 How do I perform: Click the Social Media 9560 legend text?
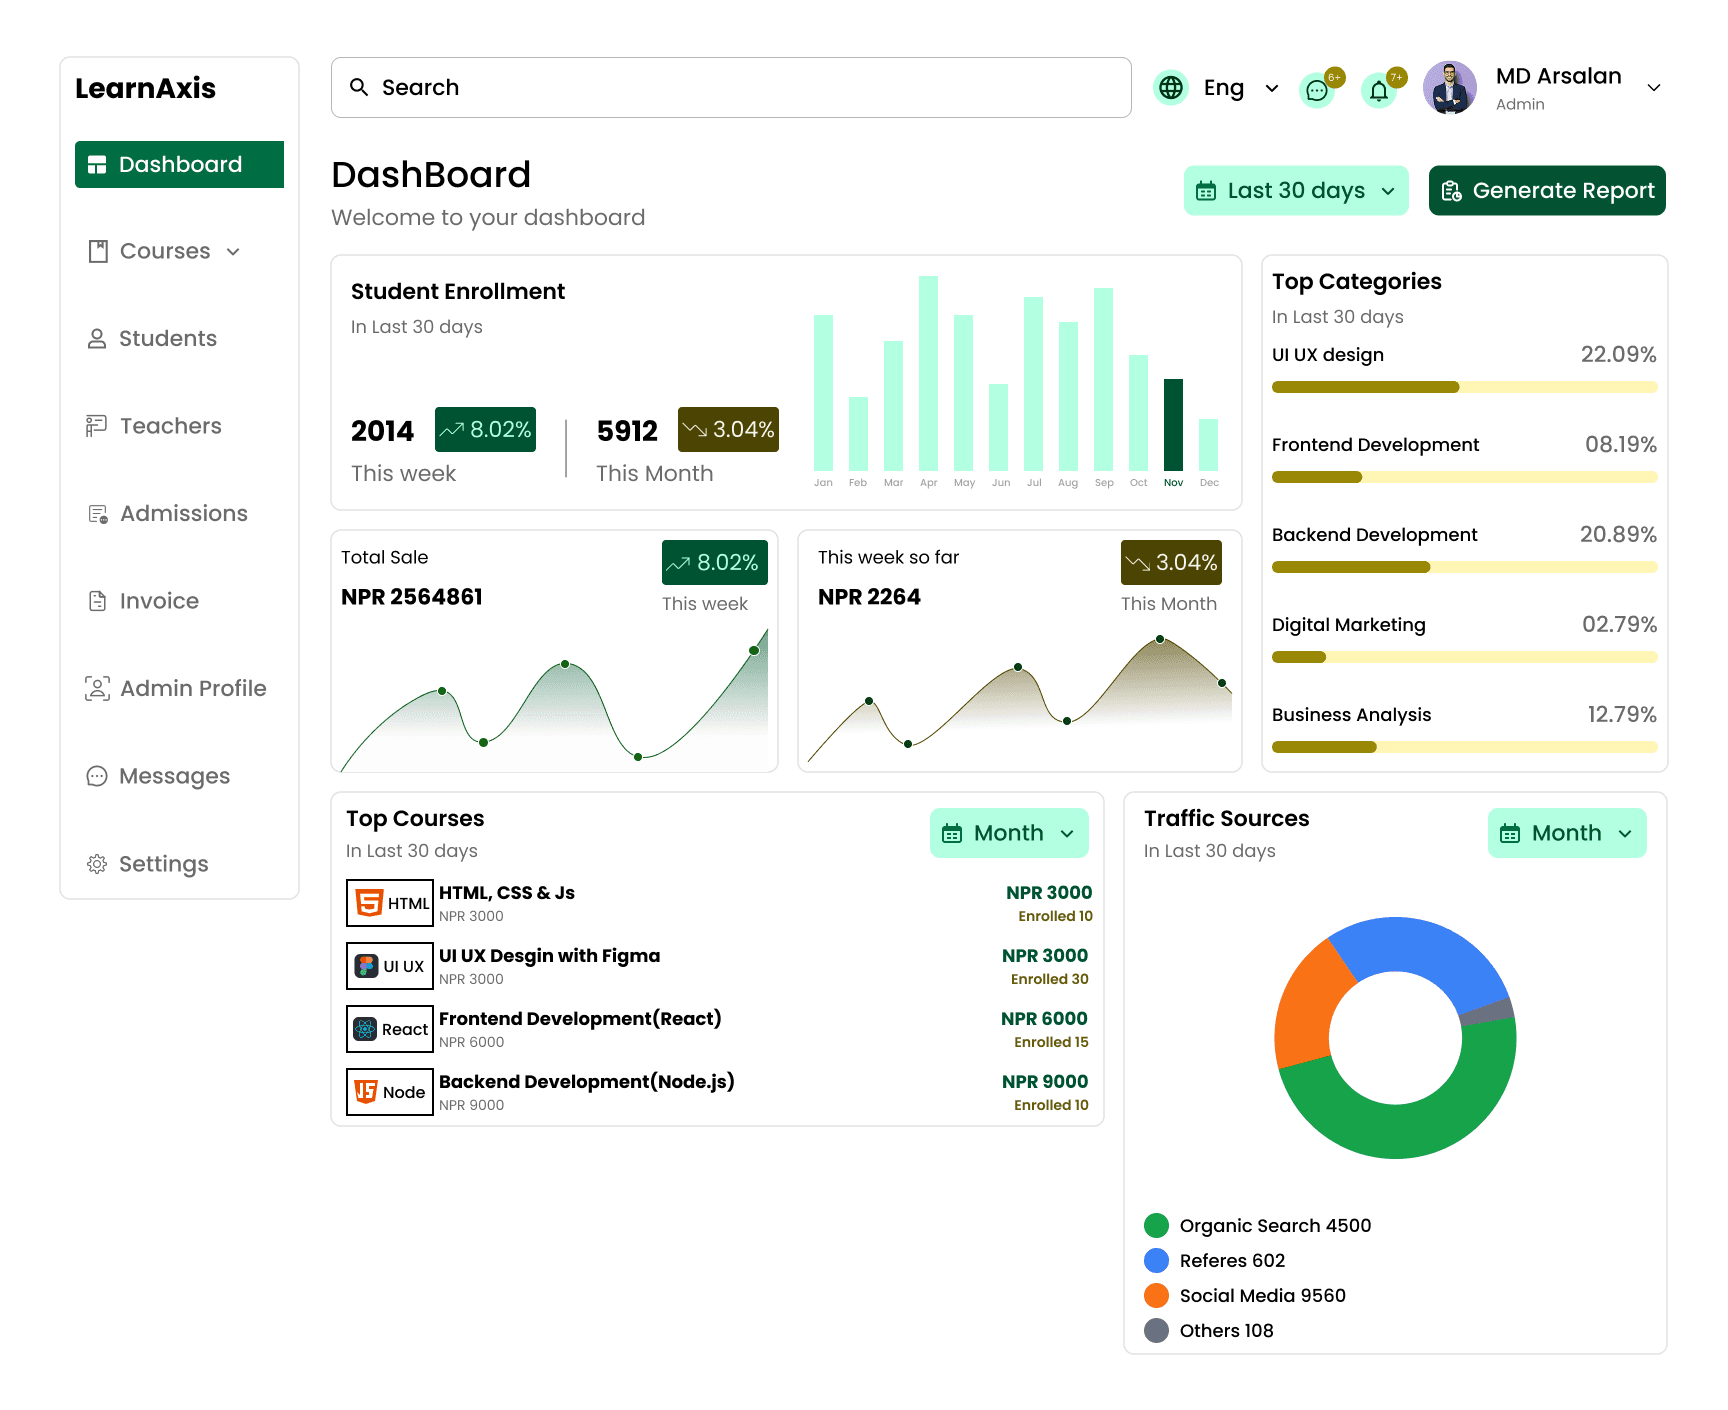(1263, 1296)
